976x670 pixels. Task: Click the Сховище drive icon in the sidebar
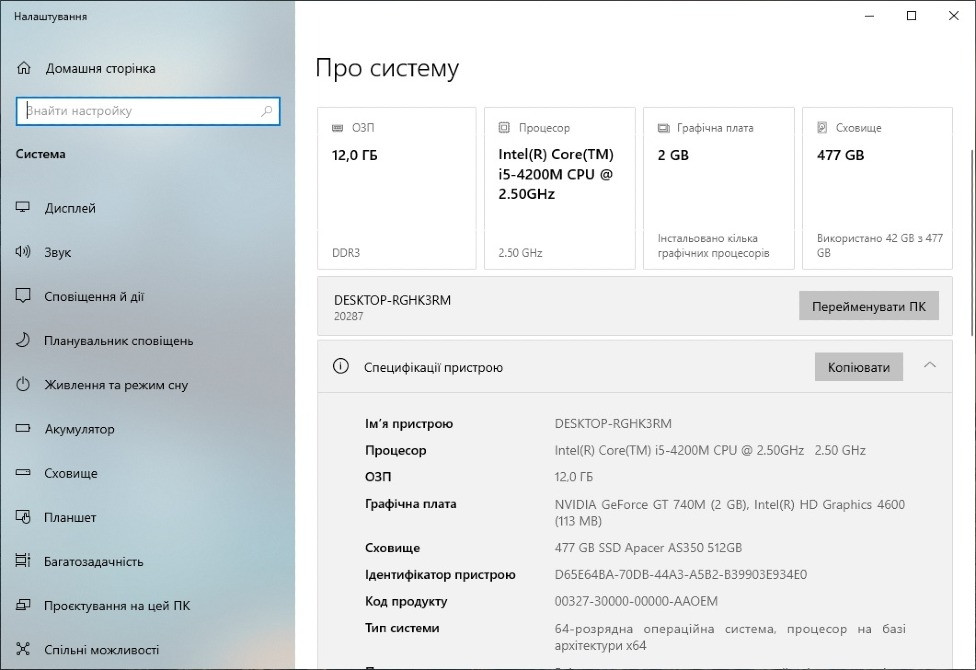[23, 473]
